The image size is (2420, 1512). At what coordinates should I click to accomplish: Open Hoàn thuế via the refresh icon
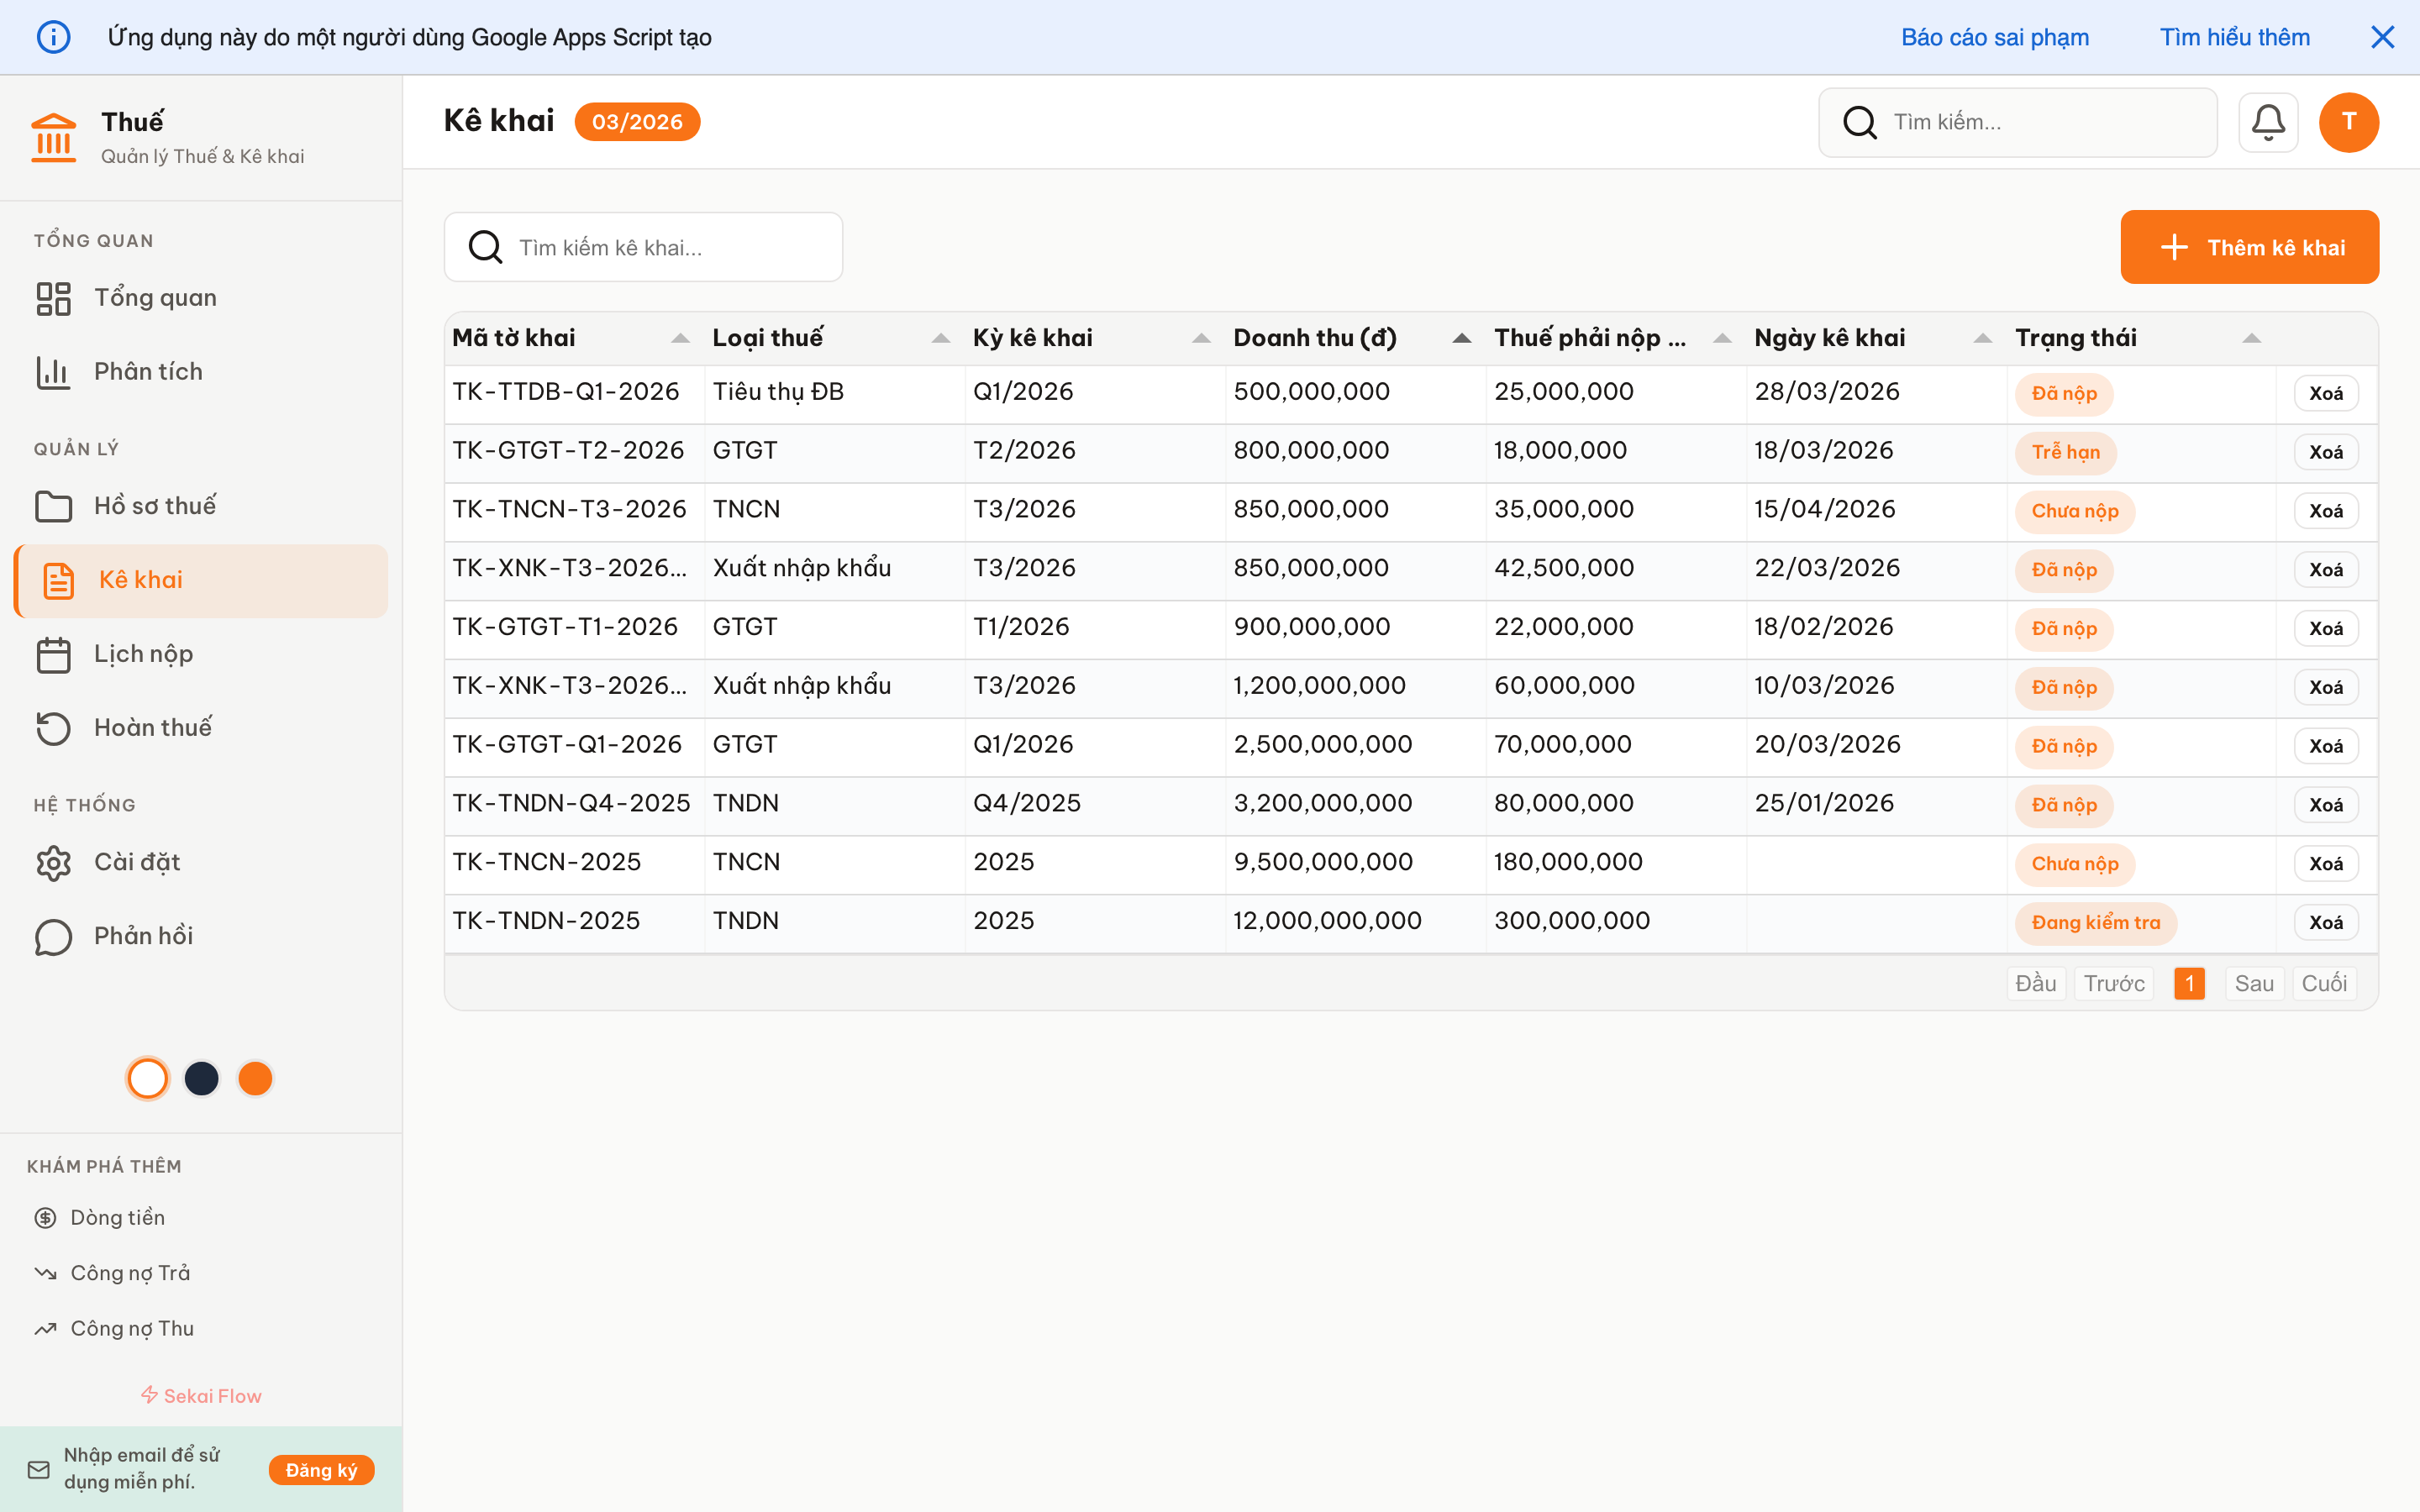click(x=53, y=728)
